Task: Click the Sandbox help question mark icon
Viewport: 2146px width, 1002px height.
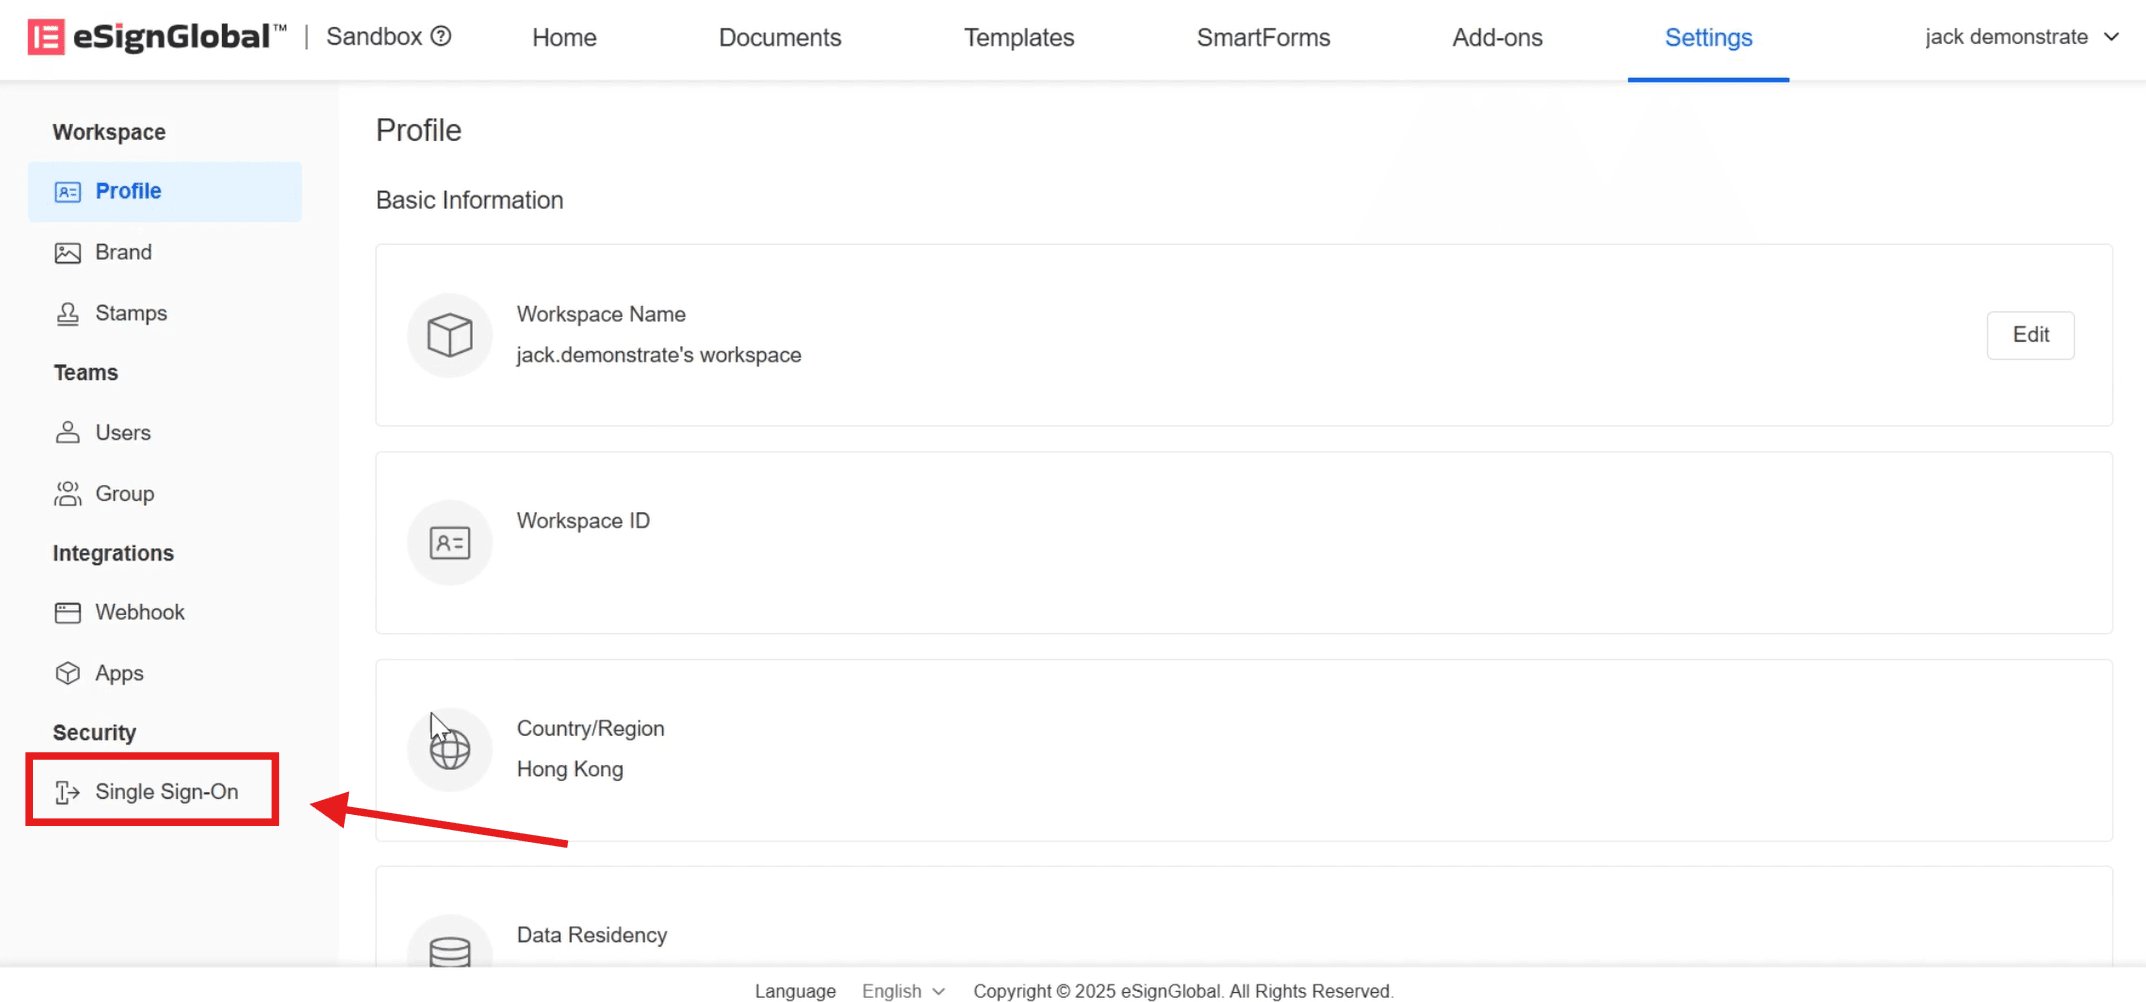Action: coord(441,37)
